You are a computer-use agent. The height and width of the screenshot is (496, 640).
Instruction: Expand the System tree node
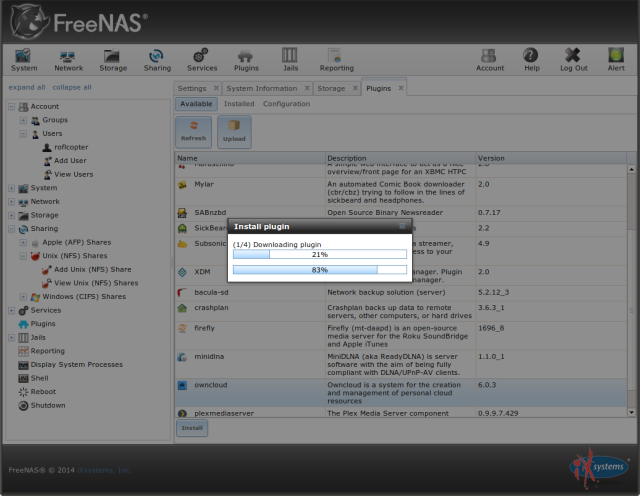tap(11, 188)
